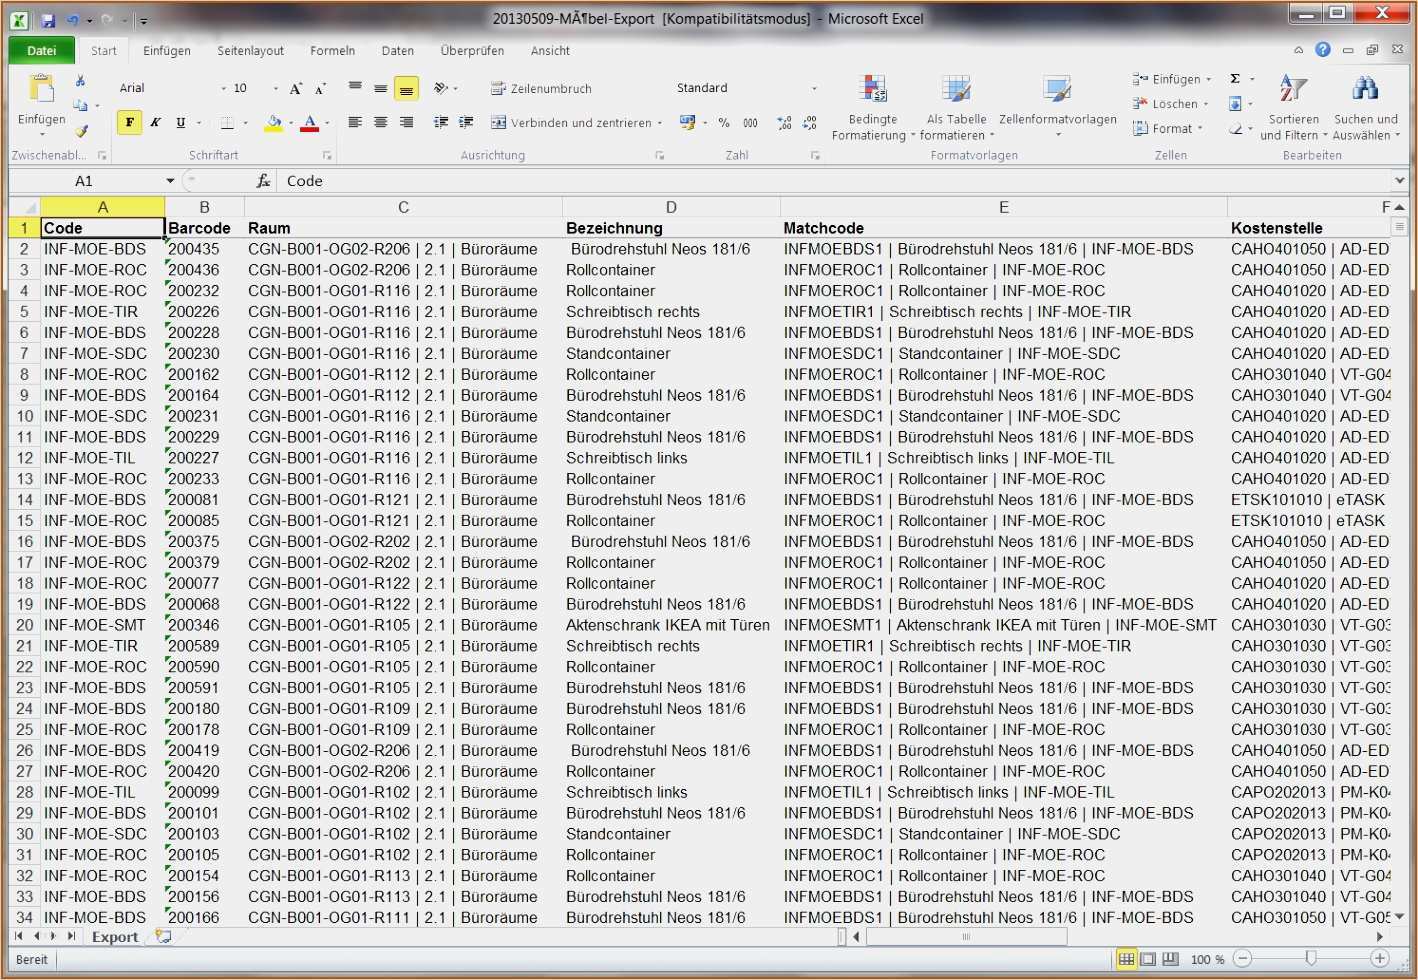
Task: Select the entire column B header
Action: point(204,206)
